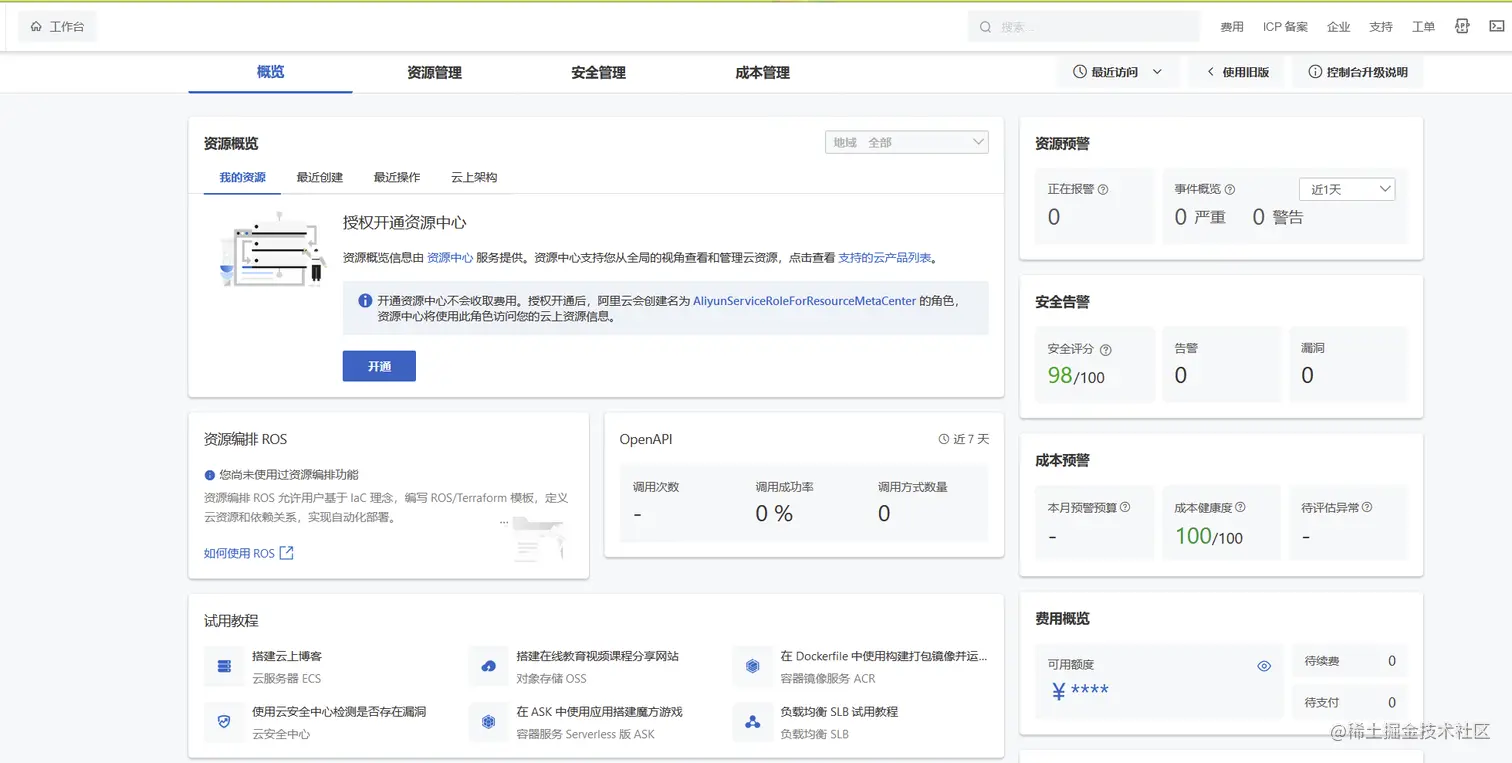Click the ACR icon for Dockerfile tutorial

tap(752, 666)
